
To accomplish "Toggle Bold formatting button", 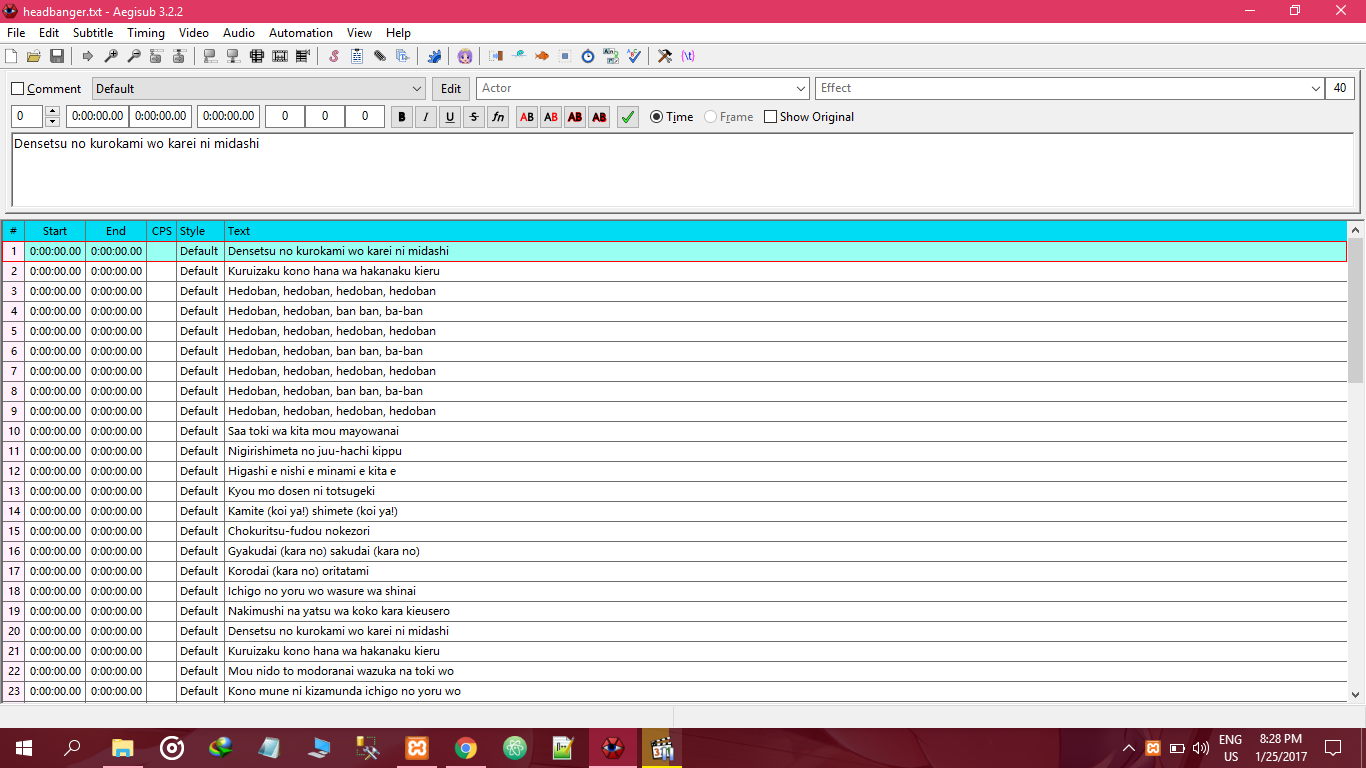I will click(402, 117).
